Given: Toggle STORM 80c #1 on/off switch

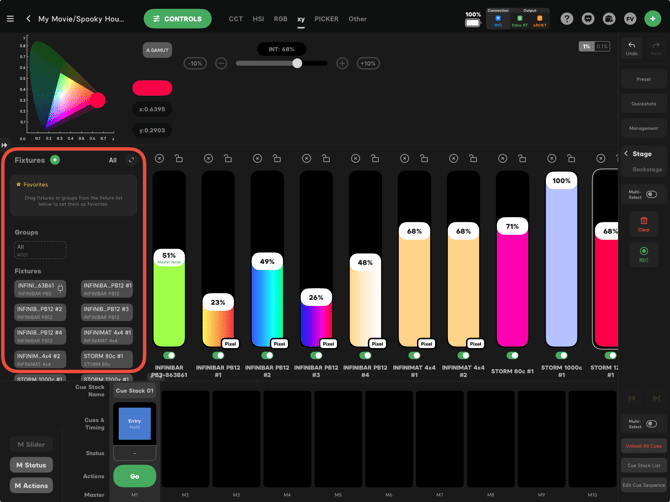Looking at the screenshot, I should (x=512, y=355).
